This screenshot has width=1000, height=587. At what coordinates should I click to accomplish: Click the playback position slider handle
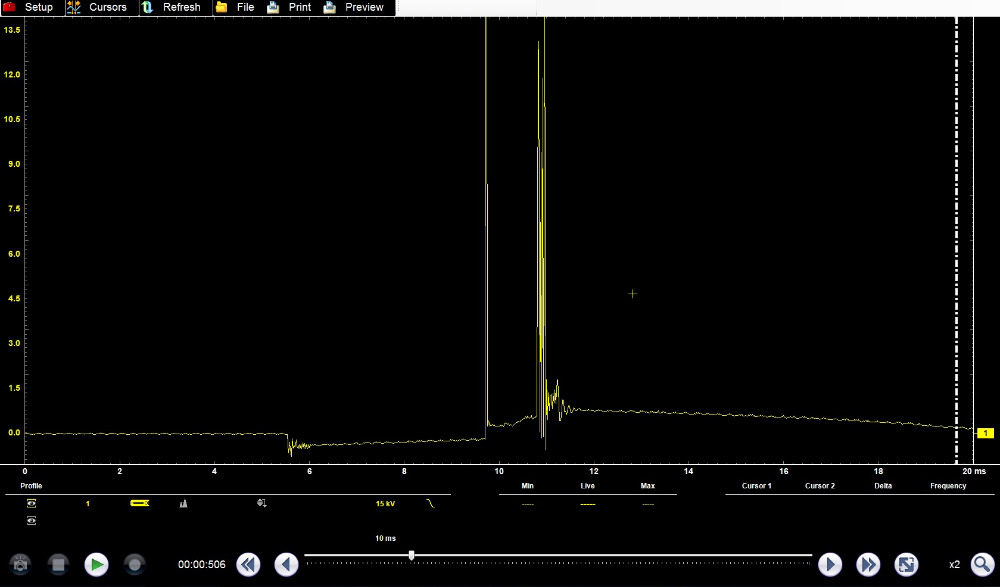point(411,555)
